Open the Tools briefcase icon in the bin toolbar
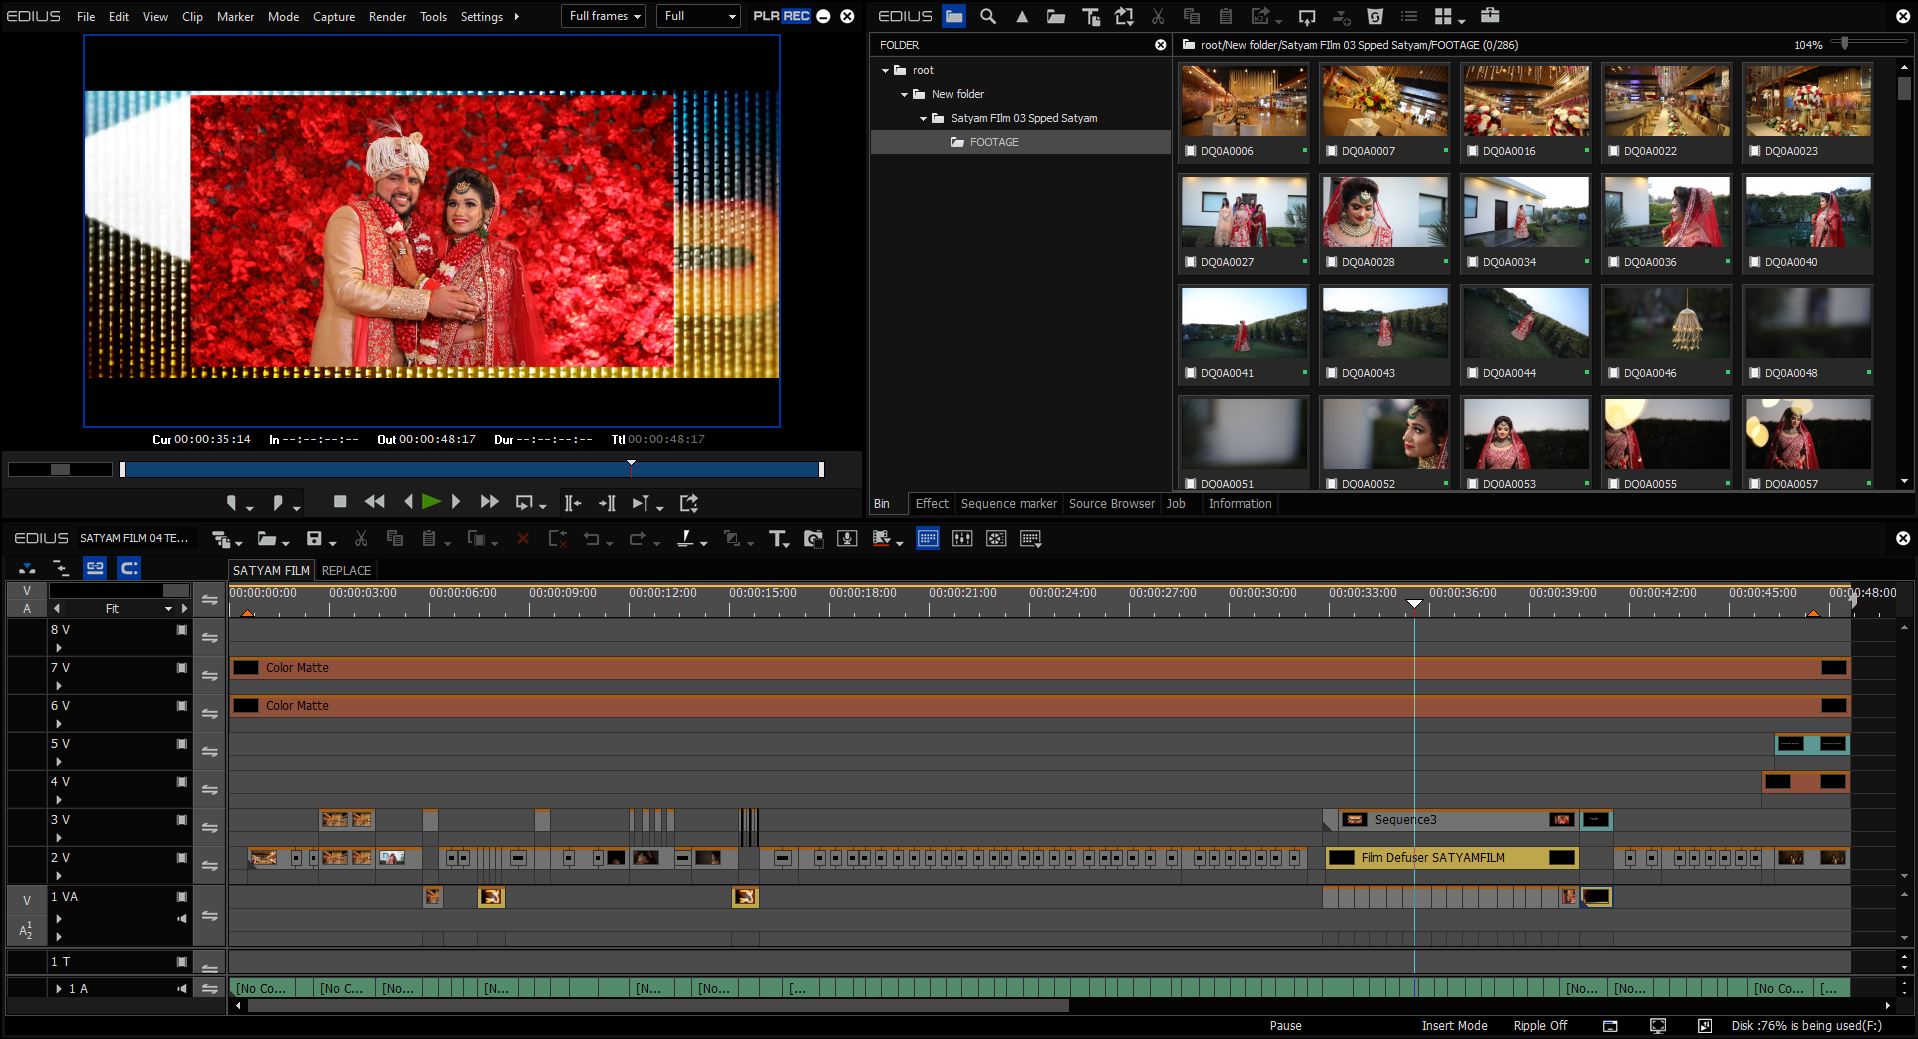The height and width of the screenshot is (1039, 1918). [x=1490, y=16]
